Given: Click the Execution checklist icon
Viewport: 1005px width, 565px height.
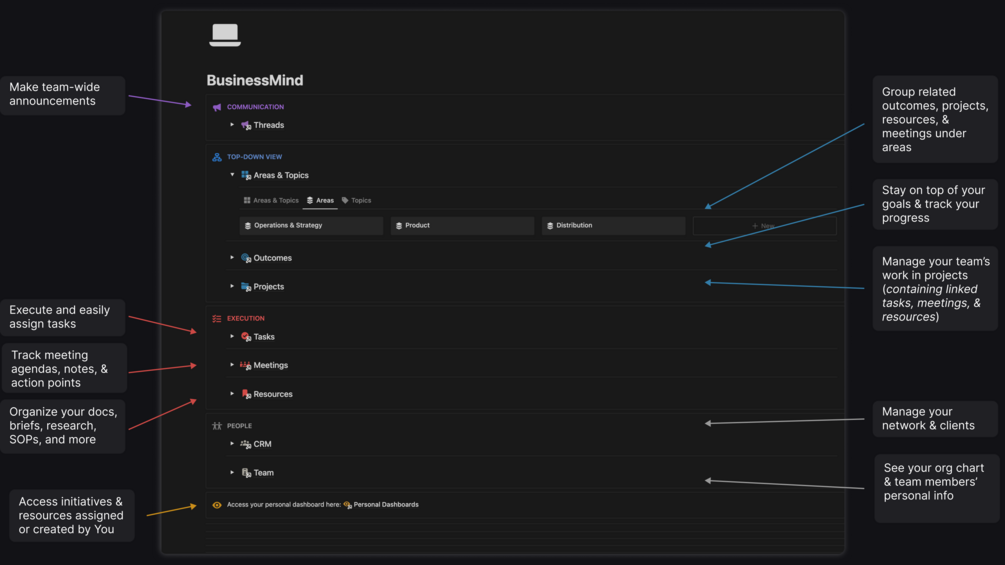Looking at the screenshot, I should [217, 318].
